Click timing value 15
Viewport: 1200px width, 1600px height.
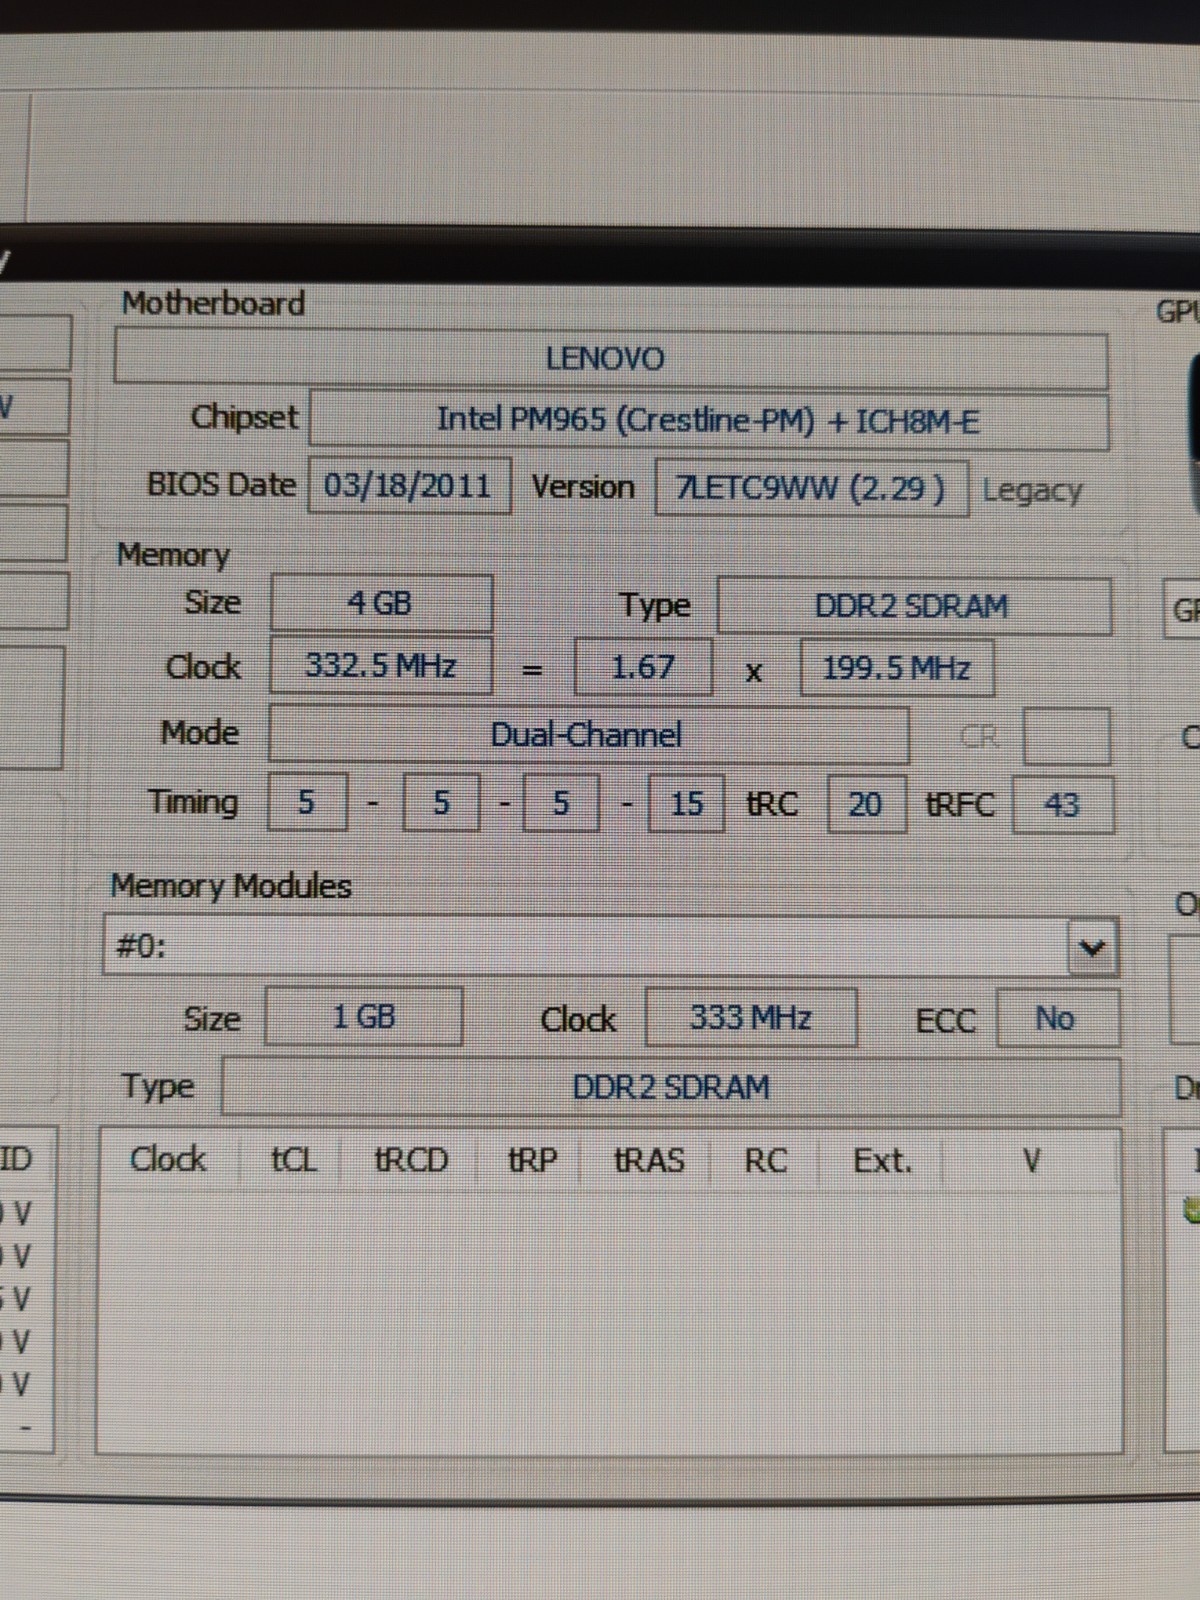coord(686,804)
